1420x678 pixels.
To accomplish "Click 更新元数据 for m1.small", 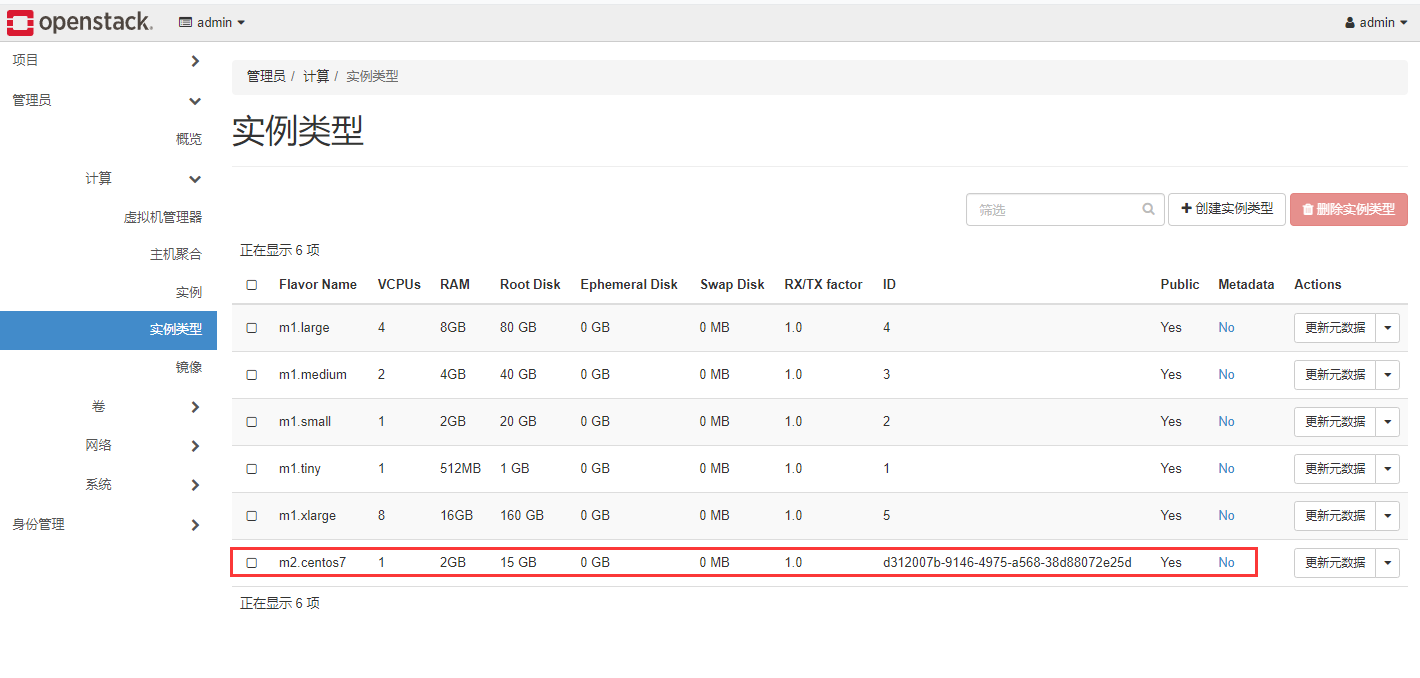I will click(1335, 422).
